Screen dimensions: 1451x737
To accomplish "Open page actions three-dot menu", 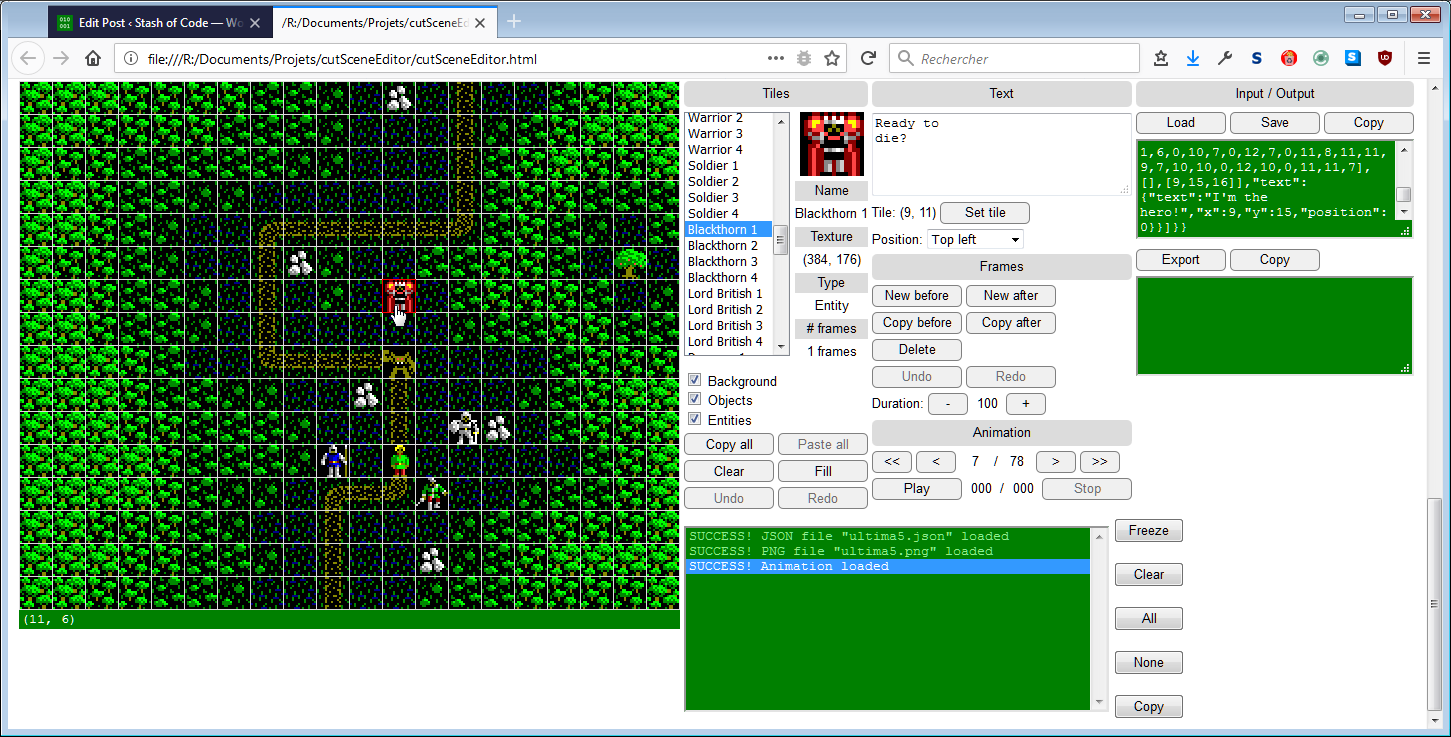I will point(776,59).
